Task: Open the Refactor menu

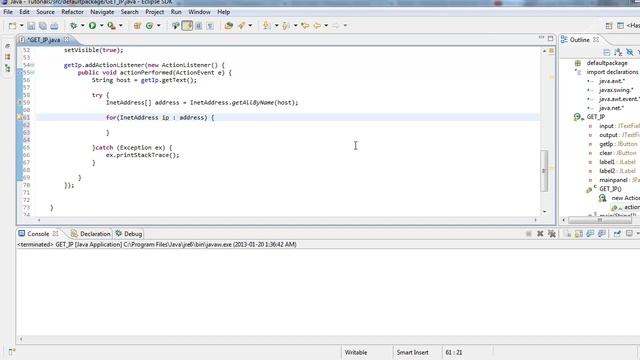Action: (72, 12)
